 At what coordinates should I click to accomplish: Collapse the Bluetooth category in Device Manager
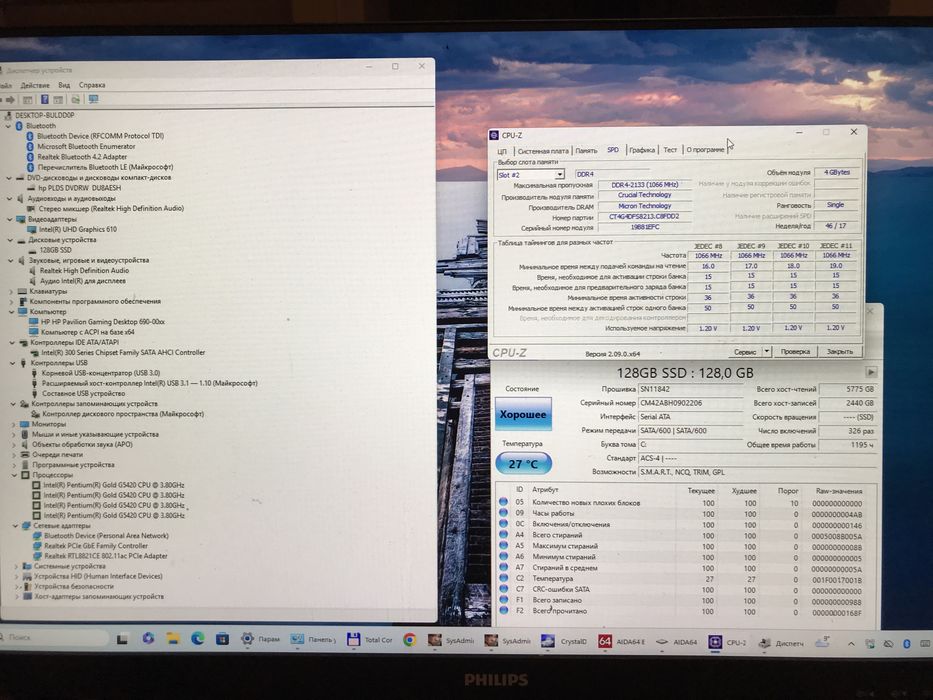click(x=8, y=126)
